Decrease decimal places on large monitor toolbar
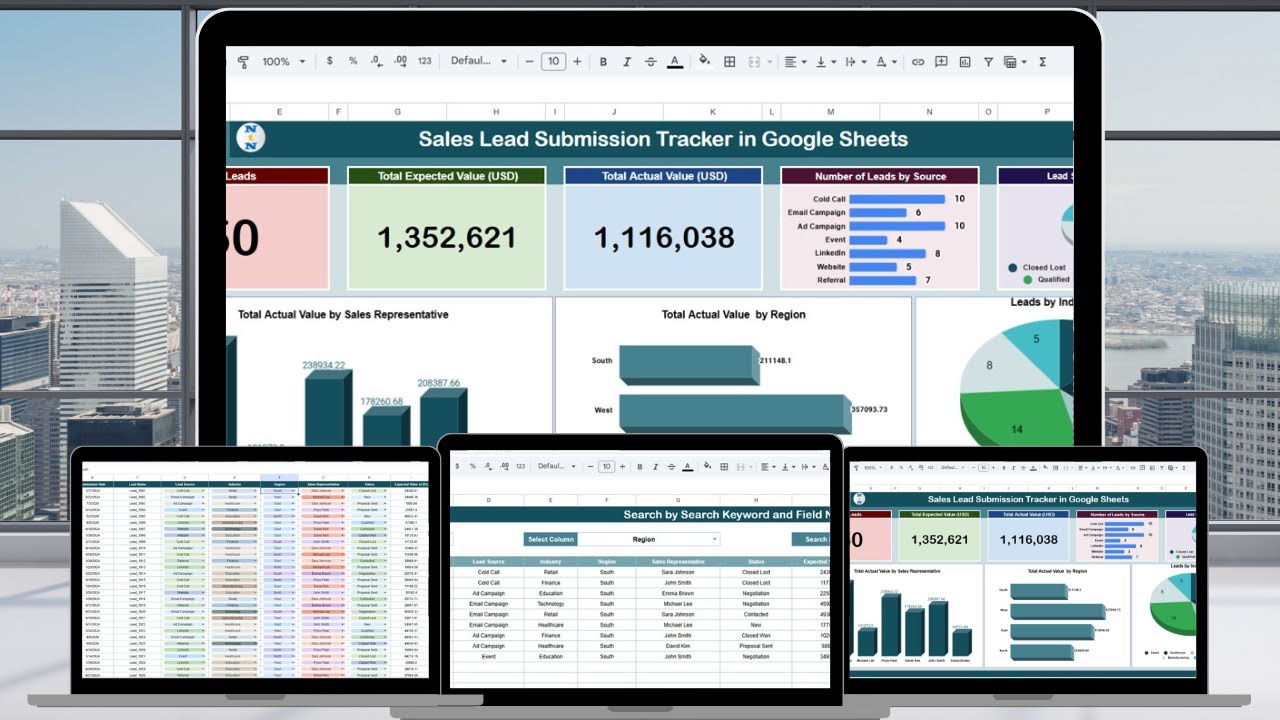 pyautogui.click(x=376, y=62)
